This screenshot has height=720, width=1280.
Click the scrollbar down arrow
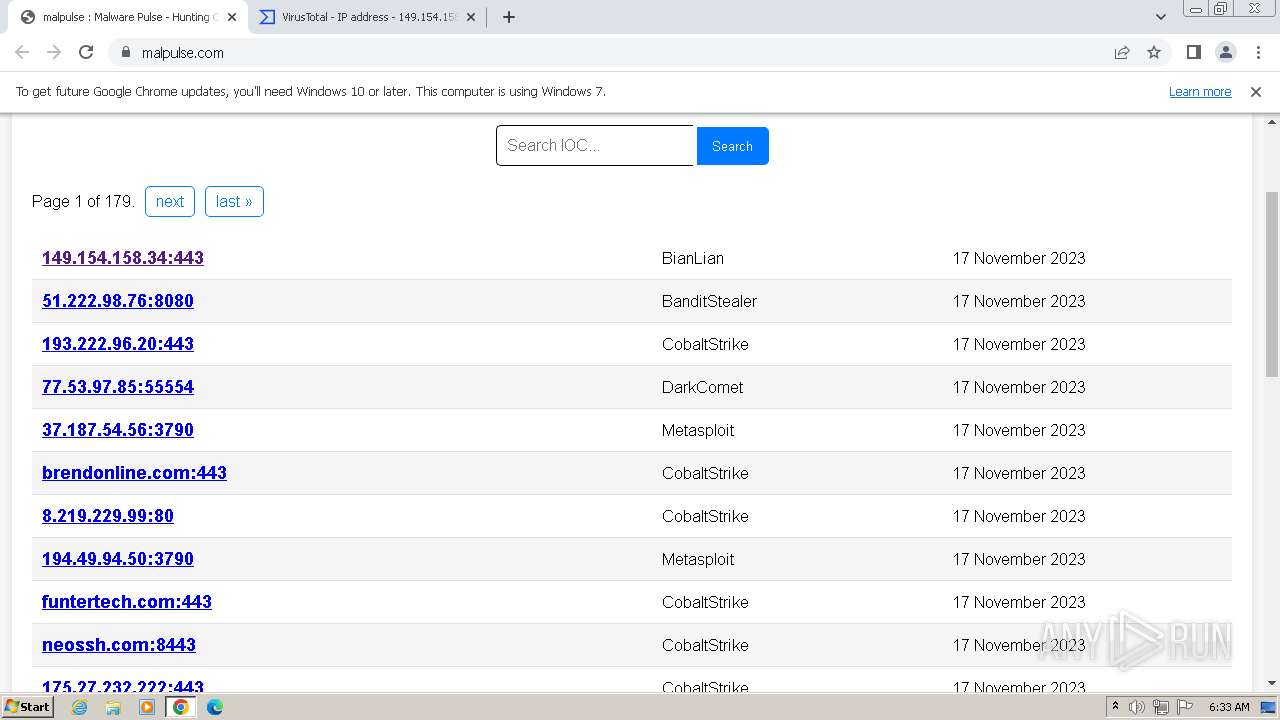1272,684
